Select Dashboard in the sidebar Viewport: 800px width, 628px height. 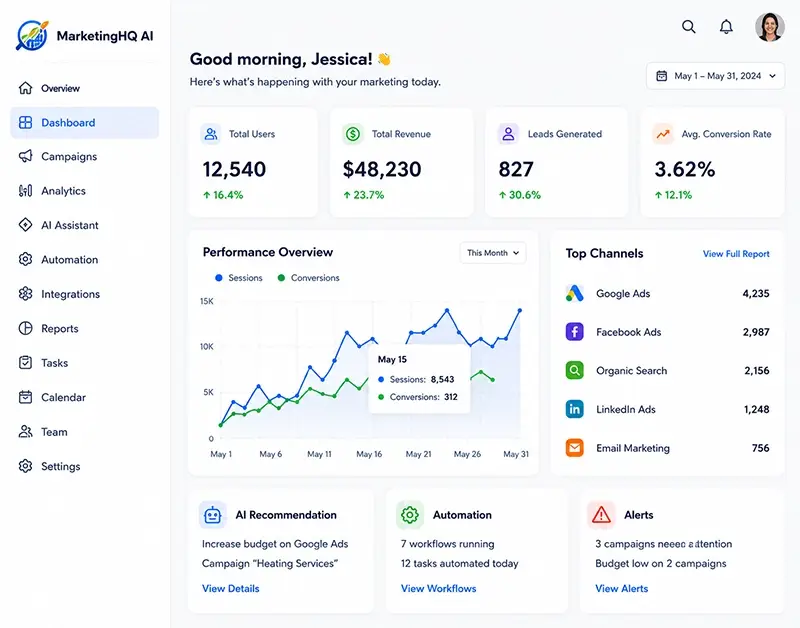click(85, 122)
